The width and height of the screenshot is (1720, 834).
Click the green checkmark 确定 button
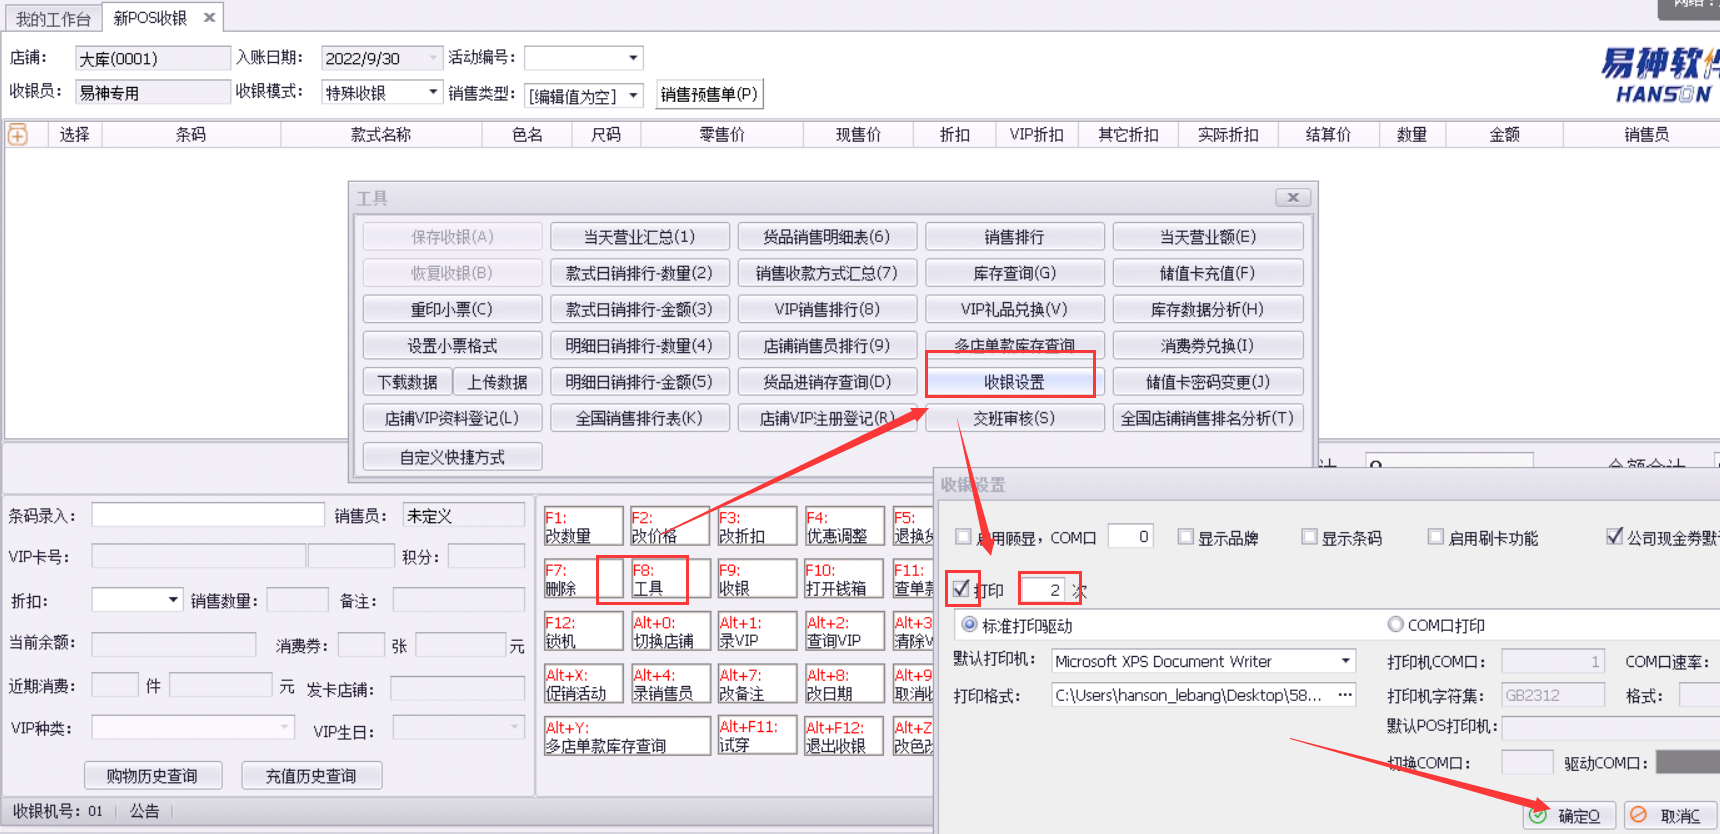[x=1567, y=815]
